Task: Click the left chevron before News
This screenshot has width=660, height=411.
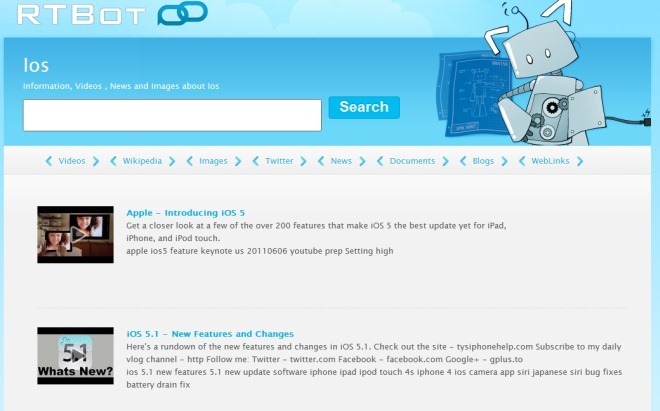Action: [x=321, y=161]
